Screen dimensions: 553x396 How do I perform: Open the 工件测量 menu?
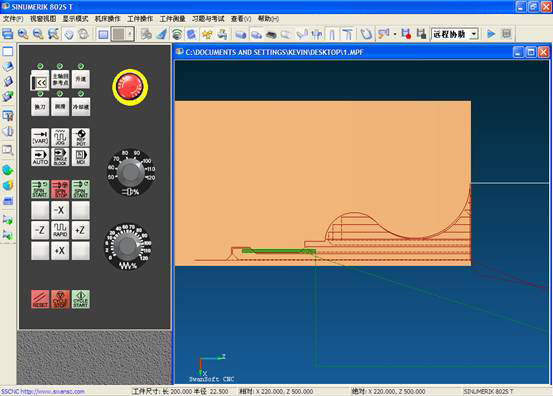[172, 19]
